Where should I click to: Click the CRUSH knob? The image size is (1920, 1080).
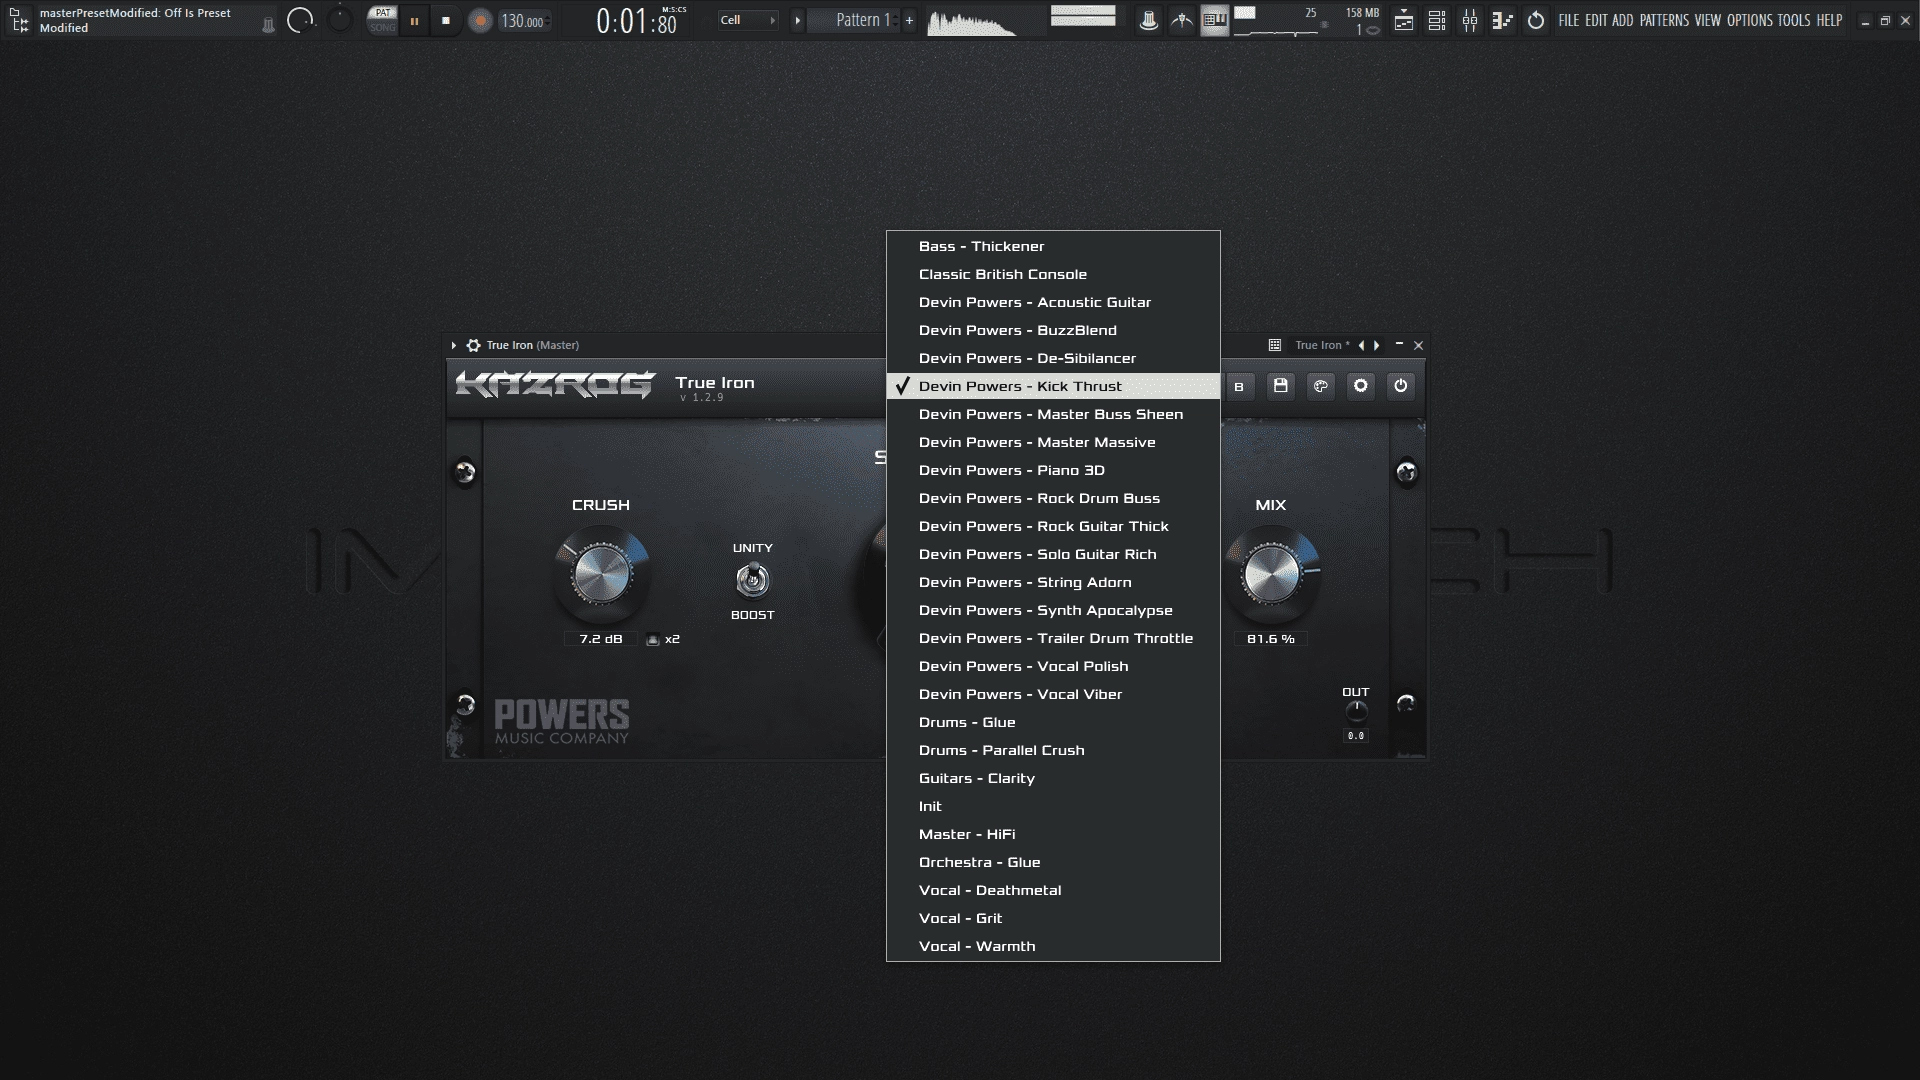point(602,573)
